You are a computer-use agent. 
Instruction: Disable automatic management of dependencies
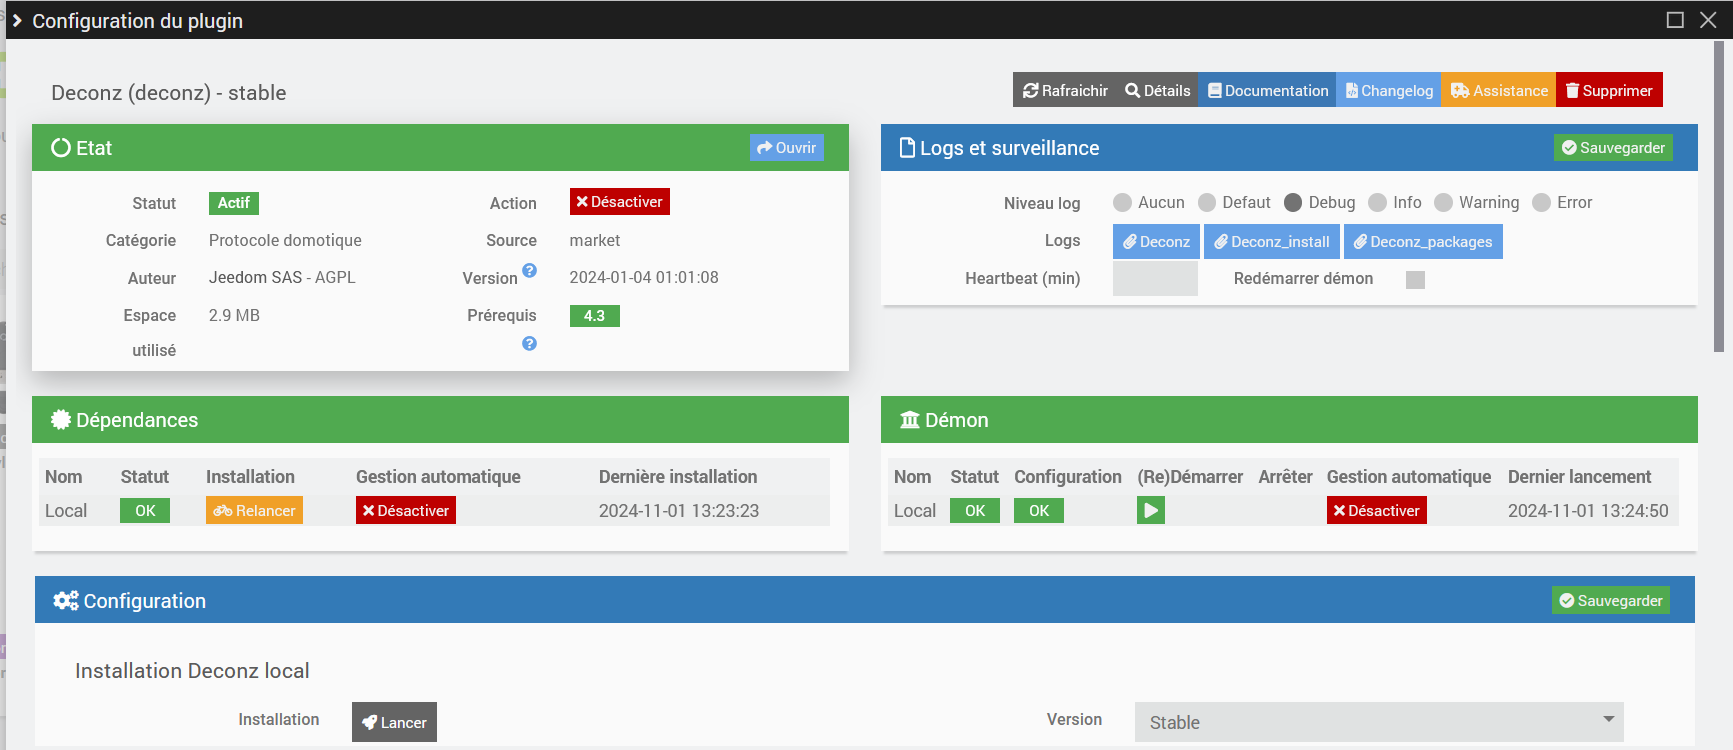(x=406, y=511)
